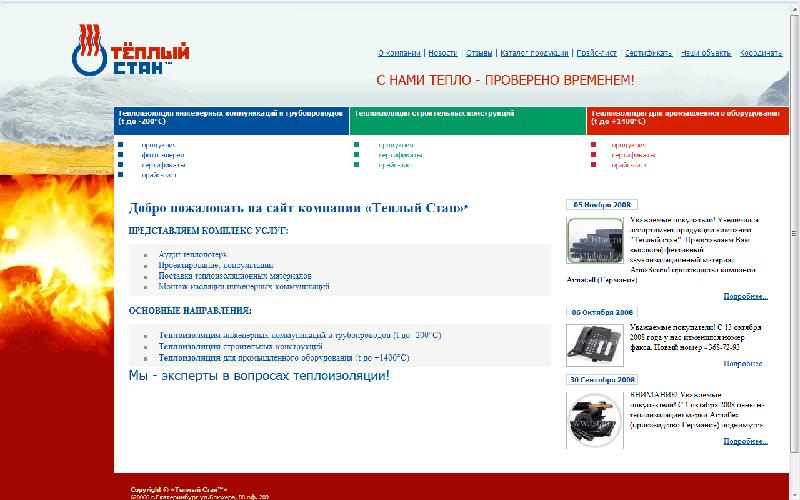The width and height of the screenshot is (800, 500).
Task: Open Отзывы in the top menu
Action: [x=479, y=53]
